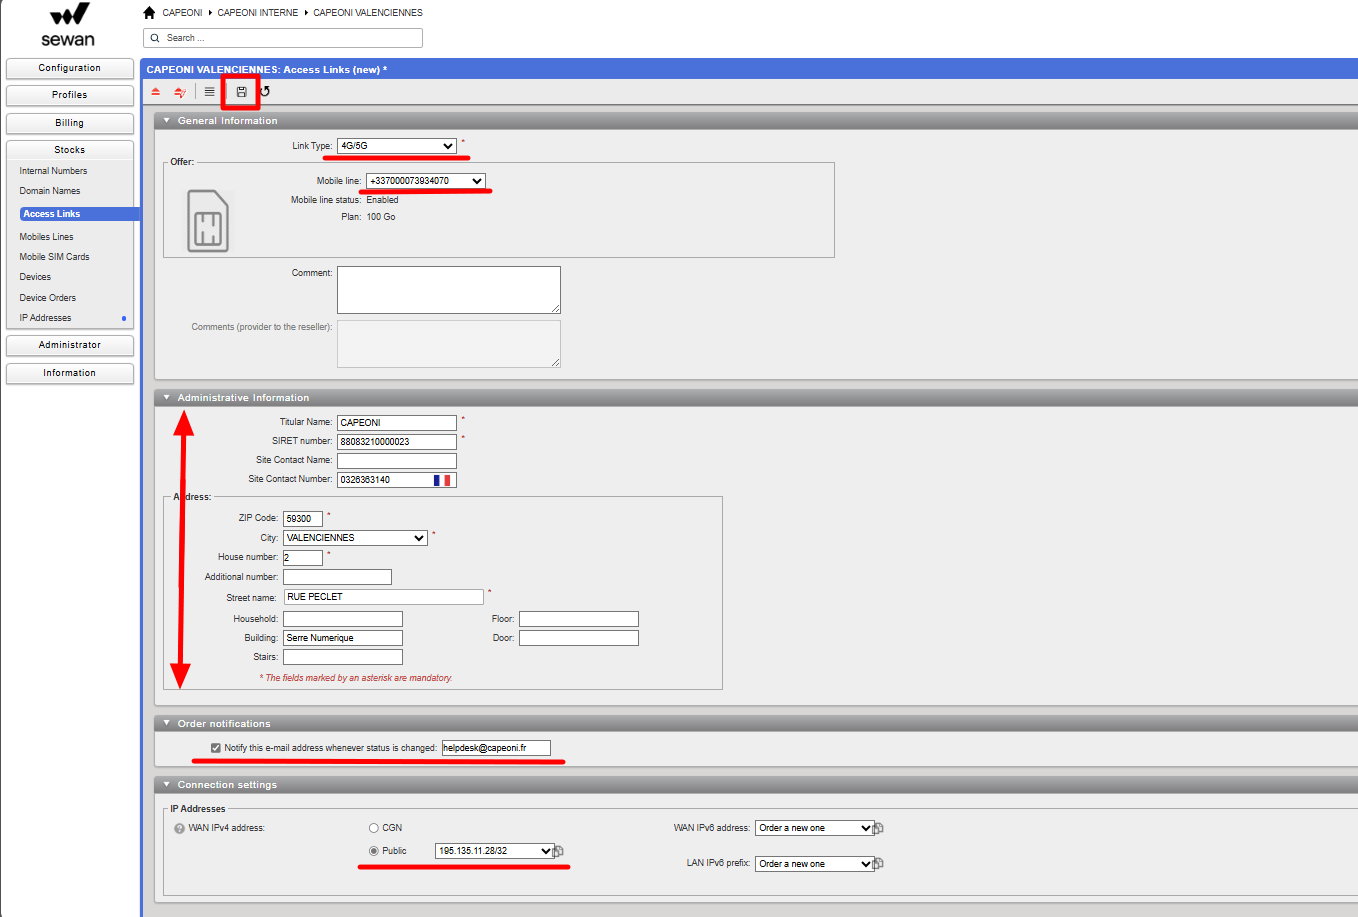Click copy icon next to Public IPv4 dropdown
This screenshot has width=1358, height=917.
tap(559, 851)
